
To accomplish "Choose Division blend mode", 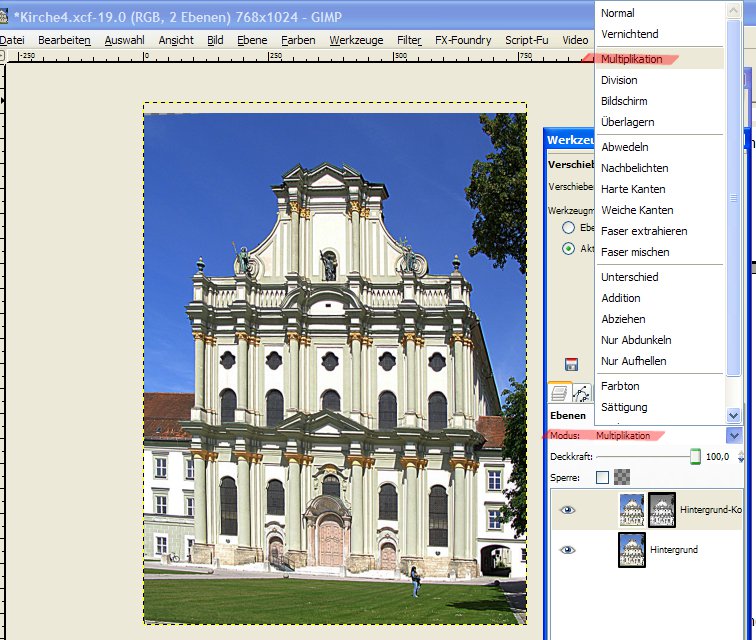I will point(619,80).
